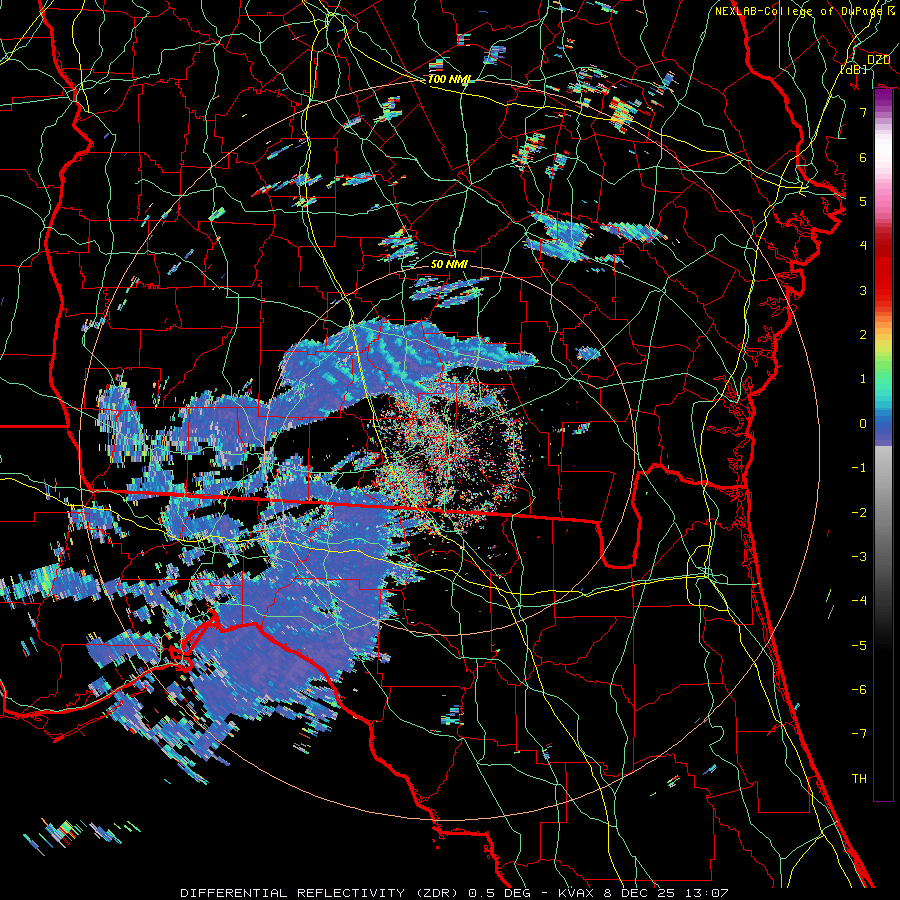Click the color scale value -2

(x=859, y=513)
